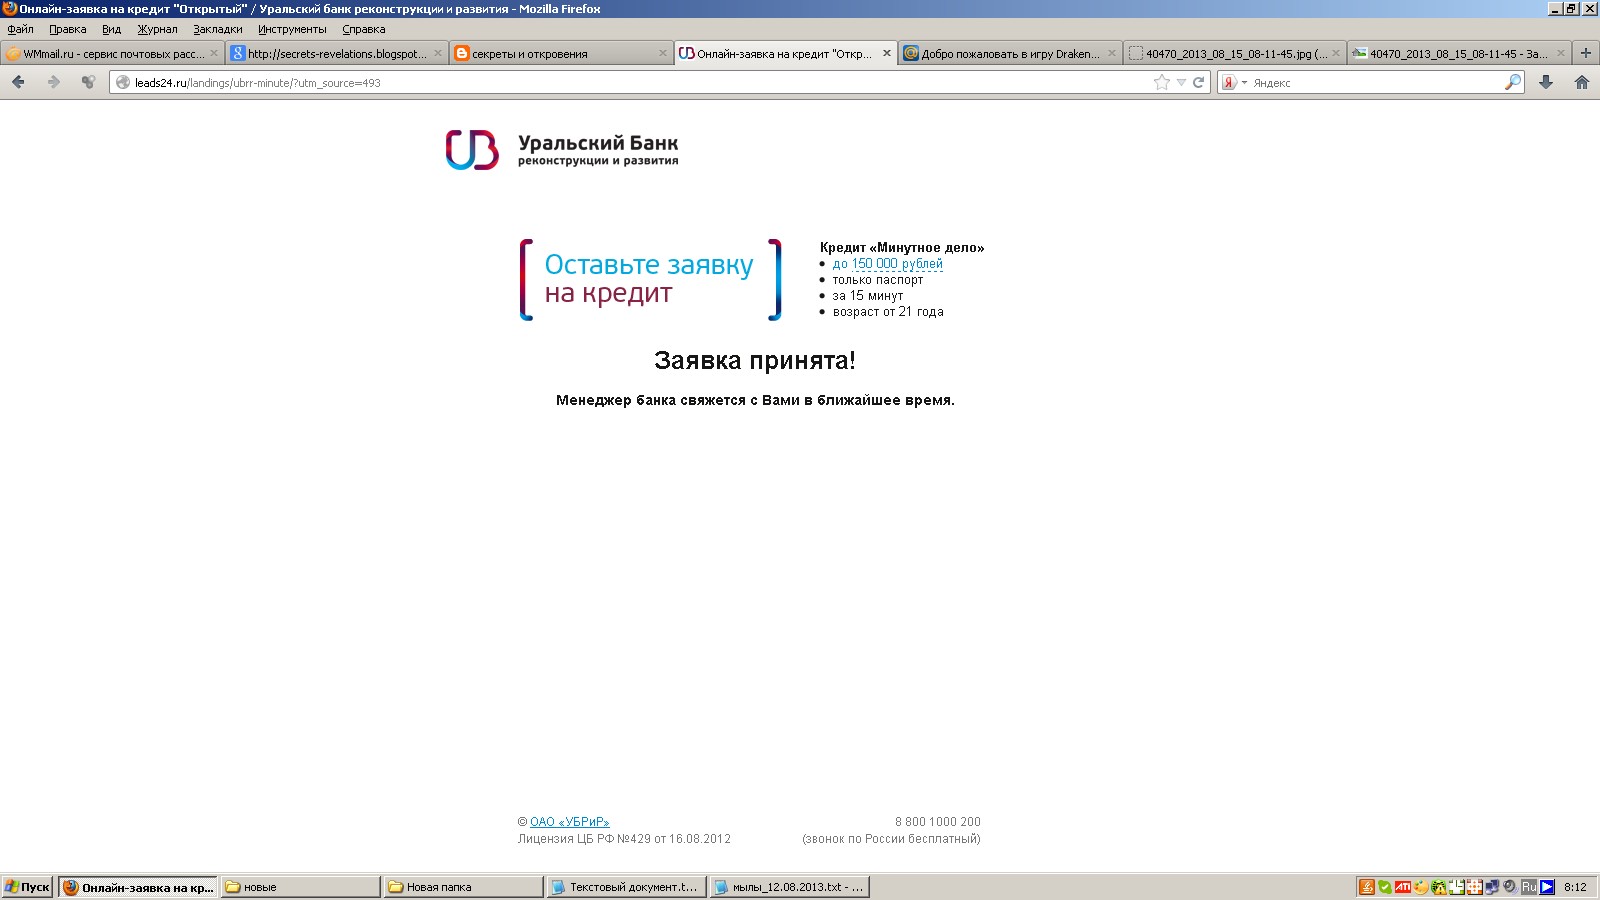Screen dimensions: 1600x900
Task: Bookmark this page with the star icon
Action: pyautogui.click(x=1161, y=82)
